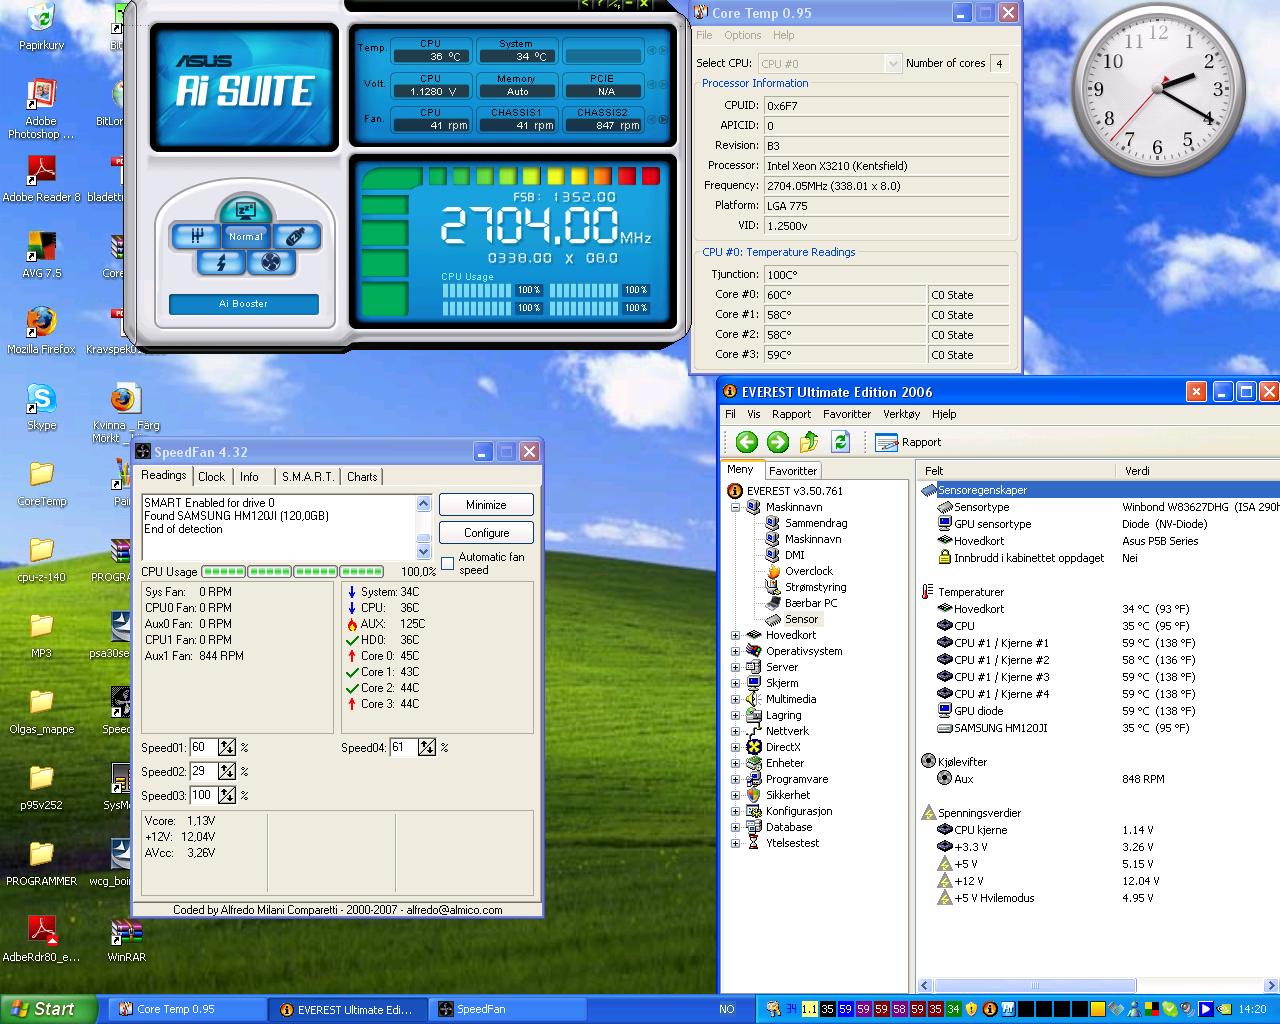Click the EVEREST back arrow button
The image size is (1280, 1024).
point(746,442)
